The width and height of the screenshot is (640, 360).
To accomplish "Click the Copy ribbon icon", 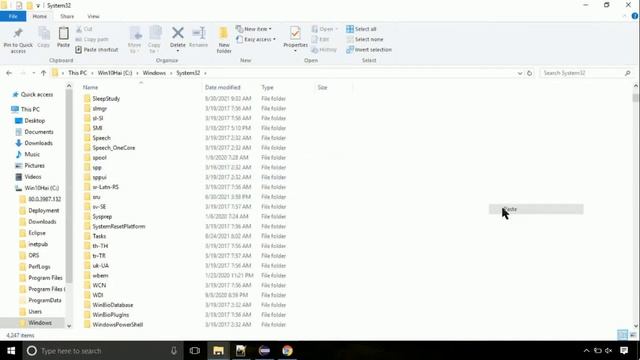I will click(44, 33).
